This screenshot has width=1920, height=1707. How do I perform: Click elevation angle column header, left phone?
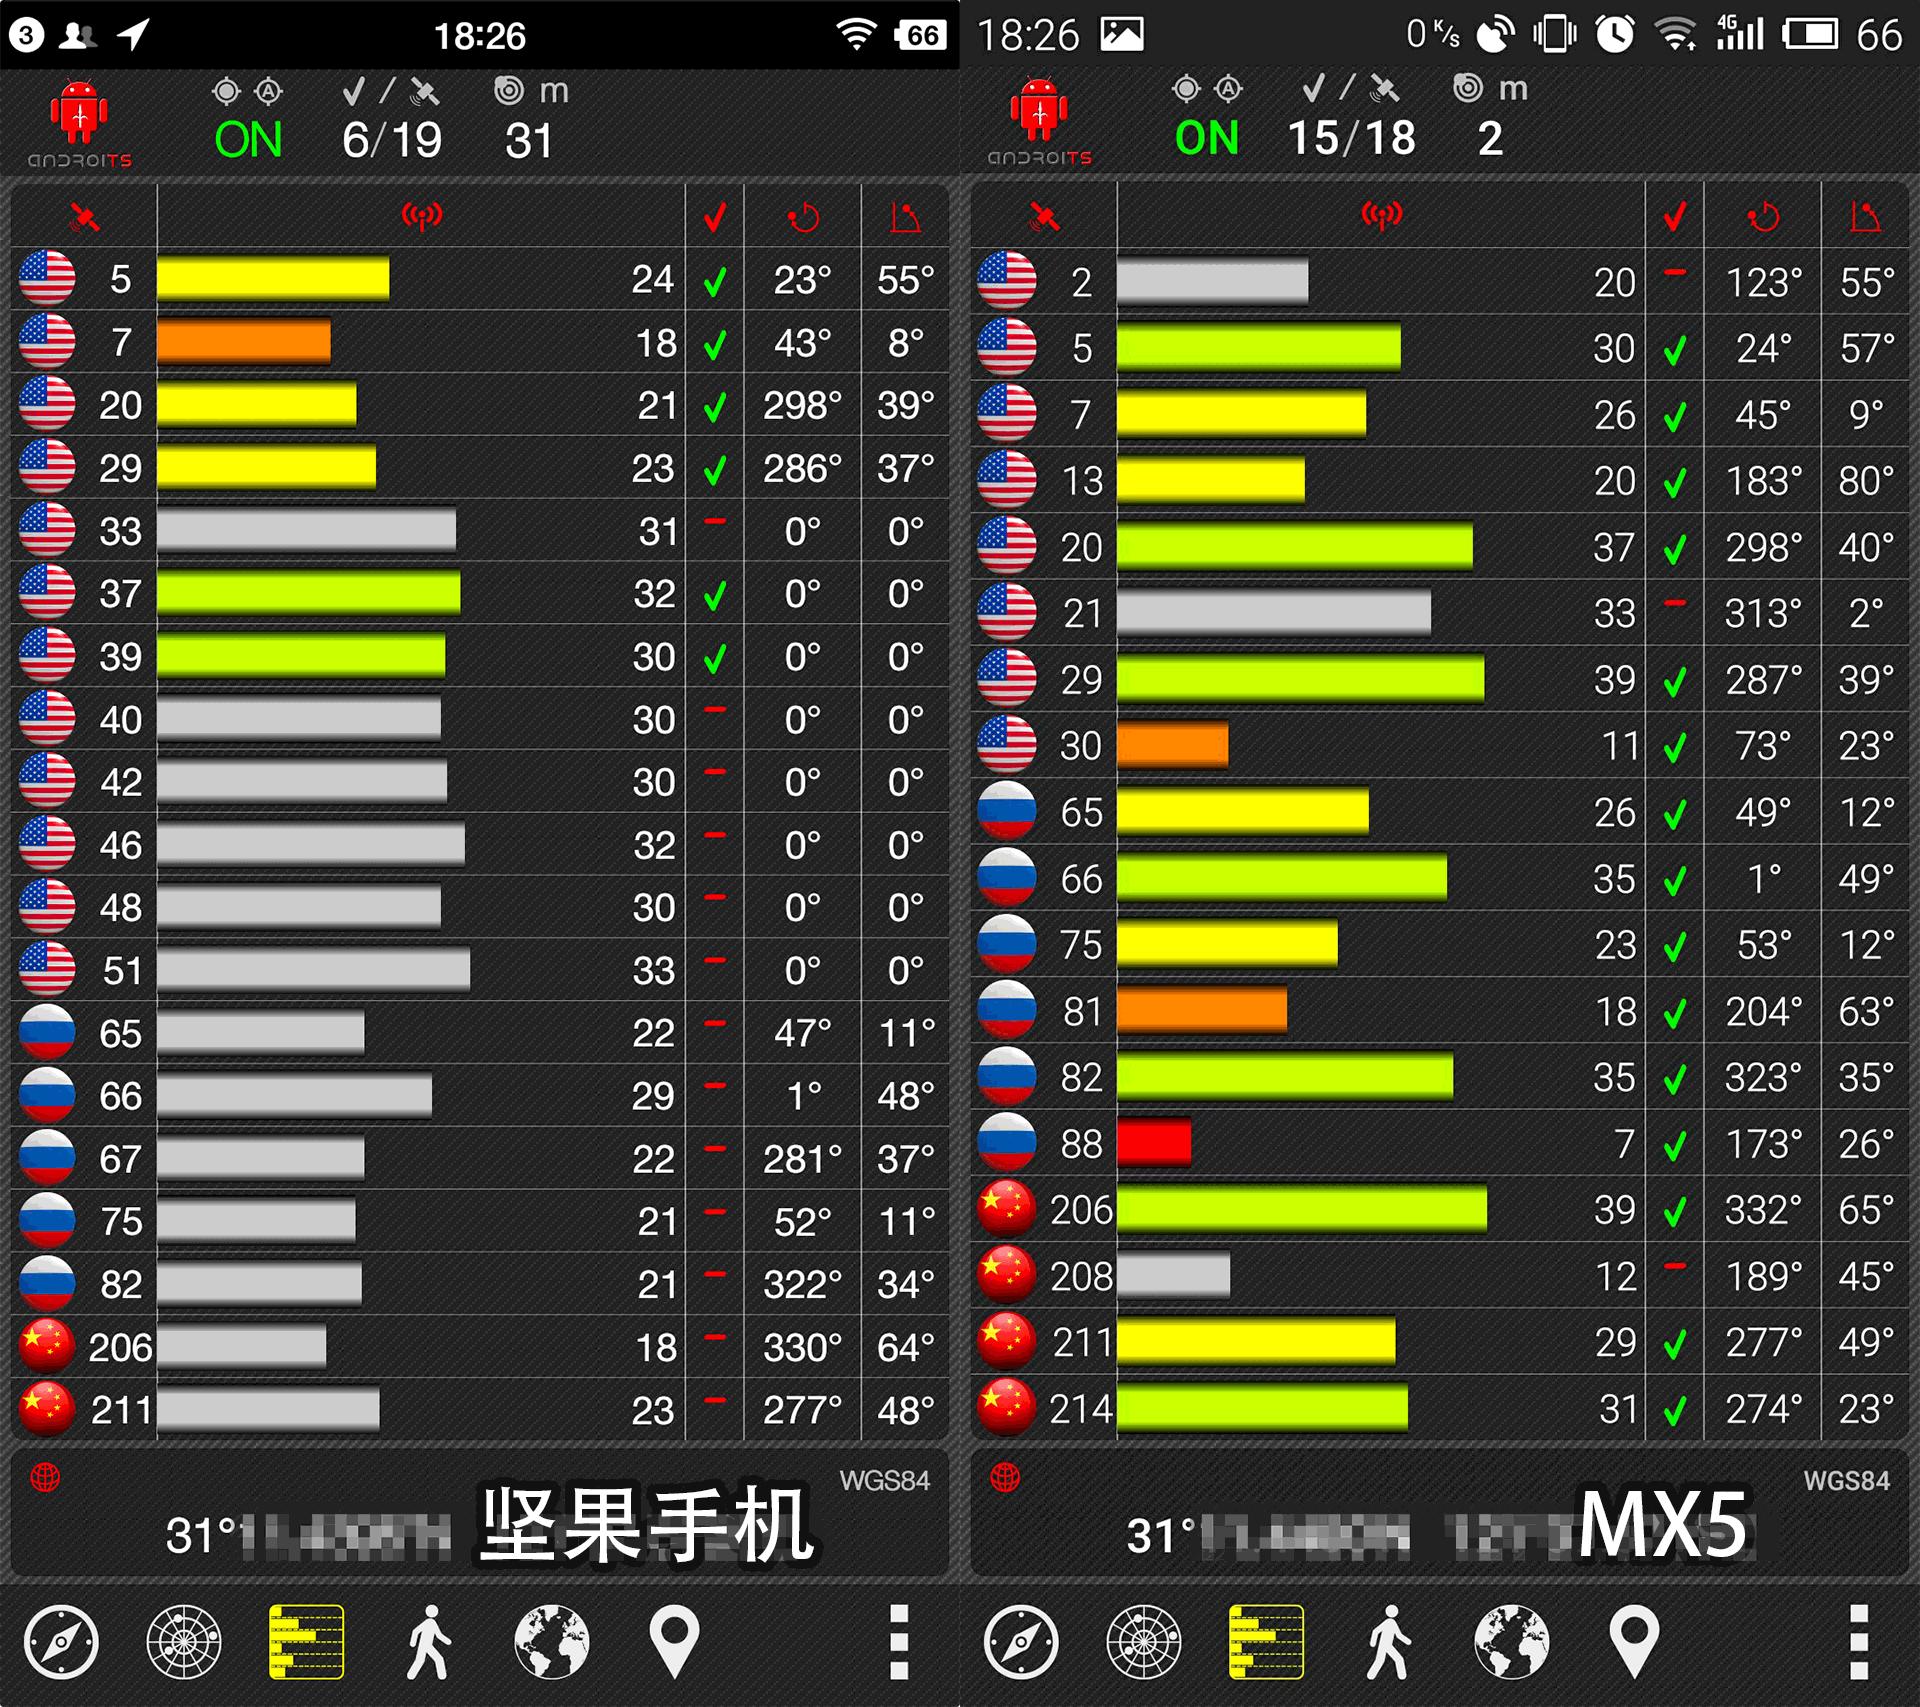[x=905, y=217]
